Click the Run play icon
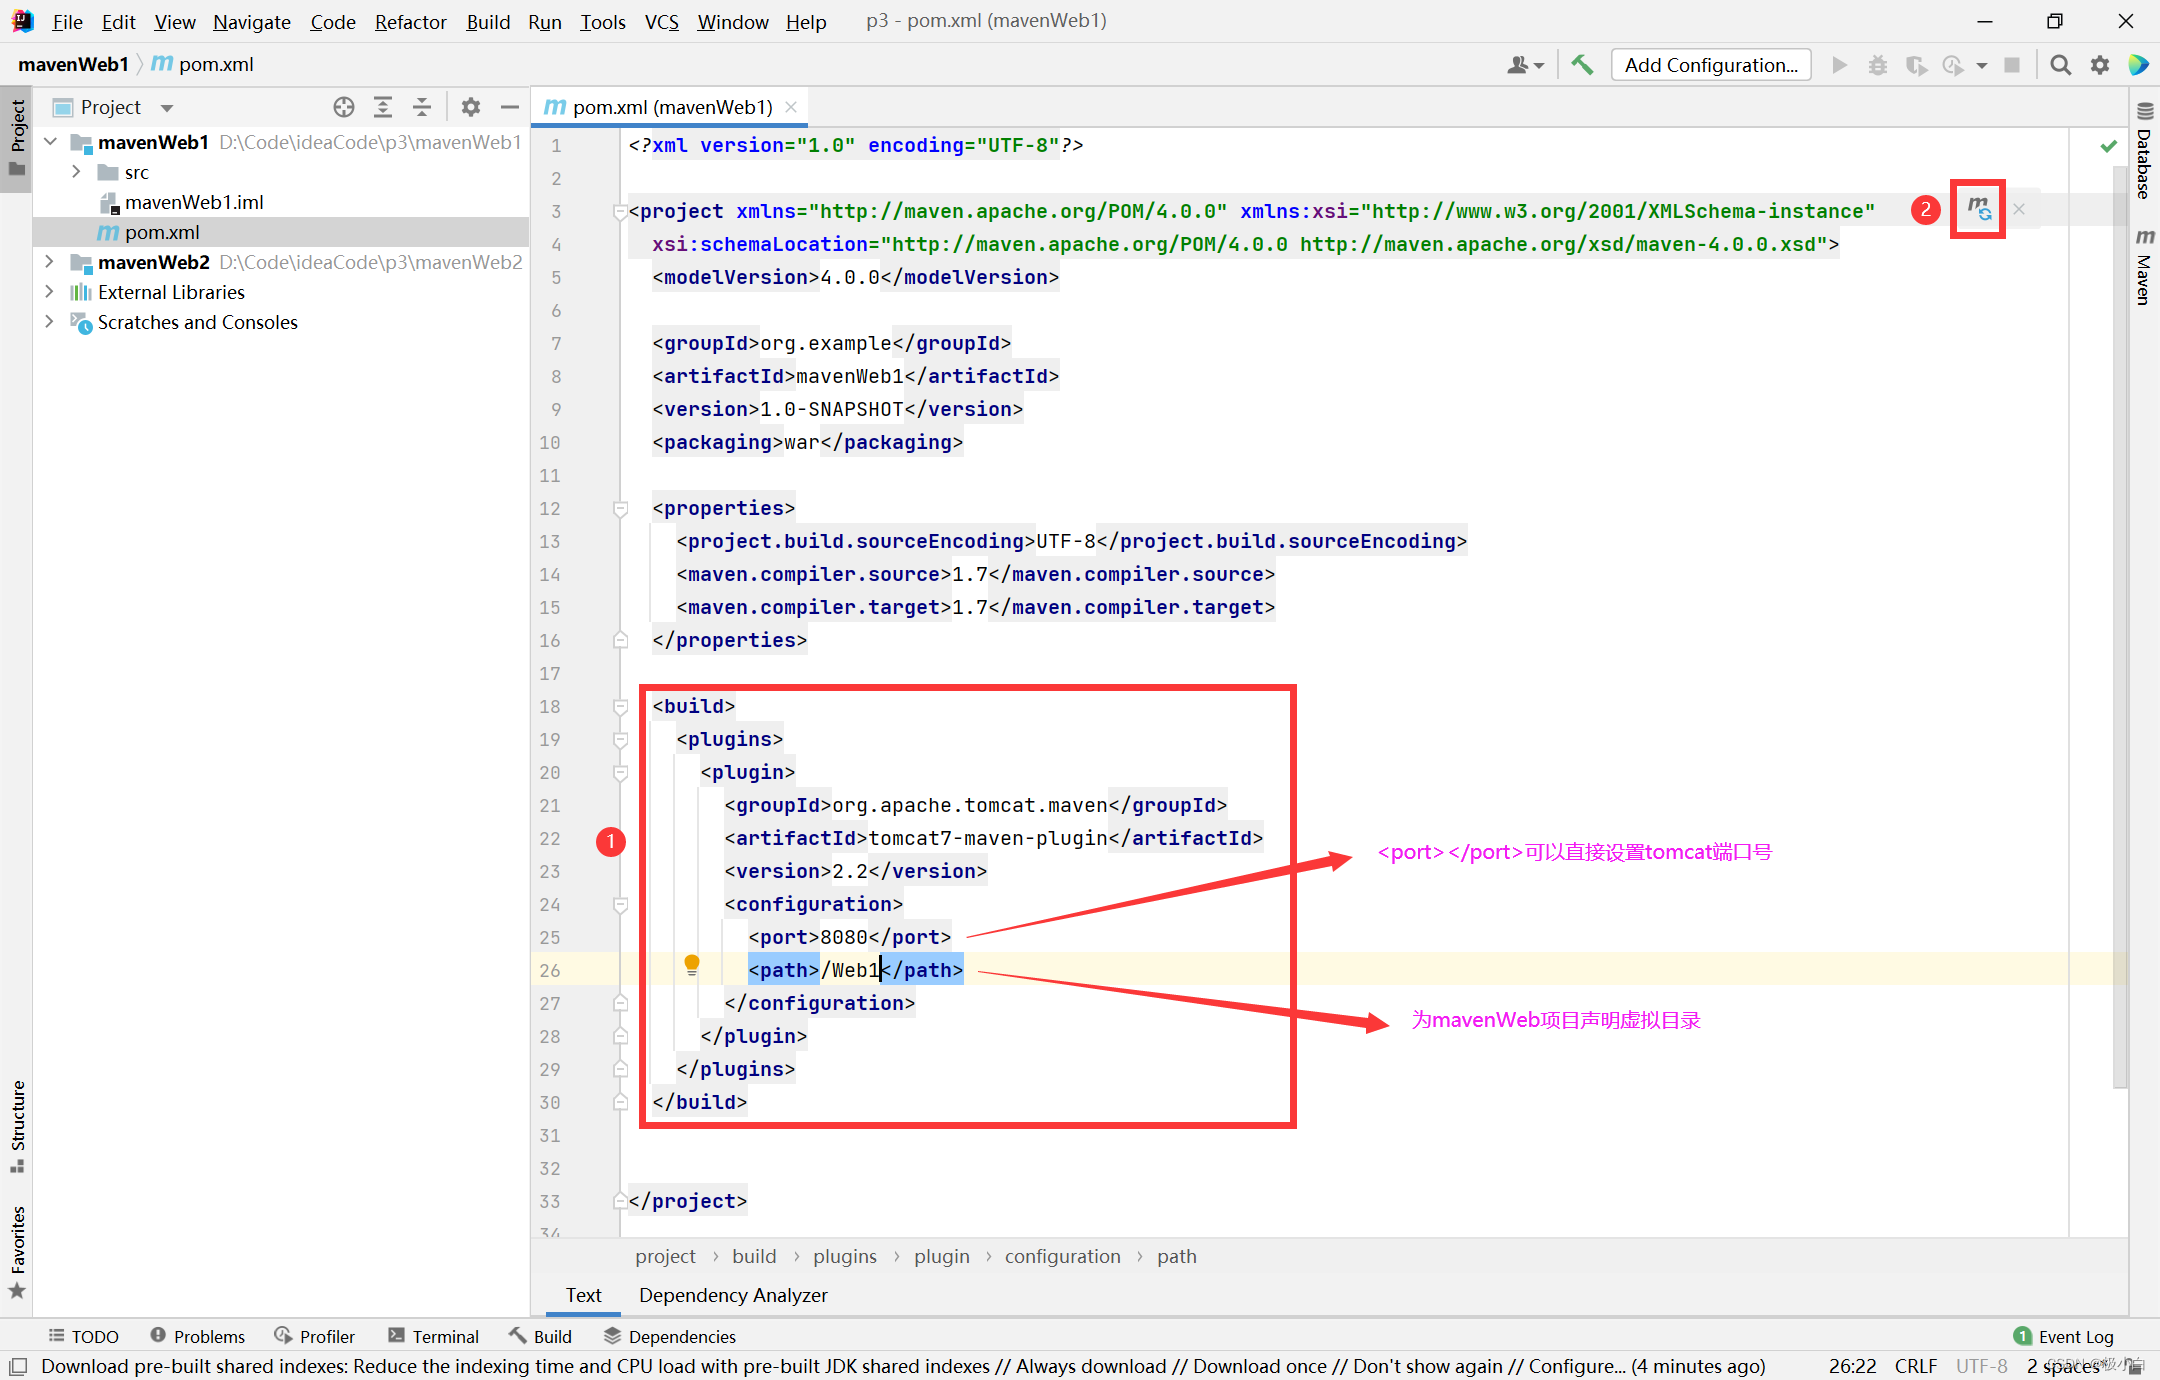This screenshot has height=1380, width=2160. tap(1839, 65)
